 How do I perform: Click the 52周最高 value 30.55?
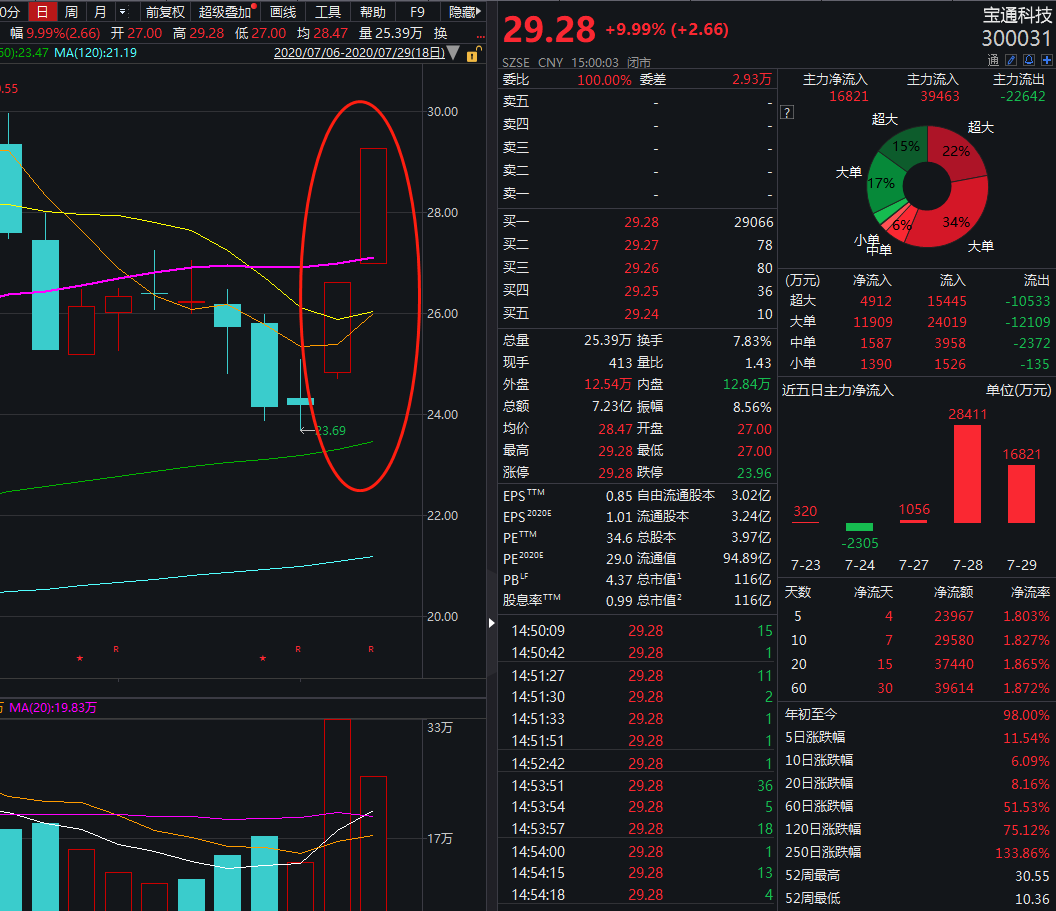(1032, 875)
